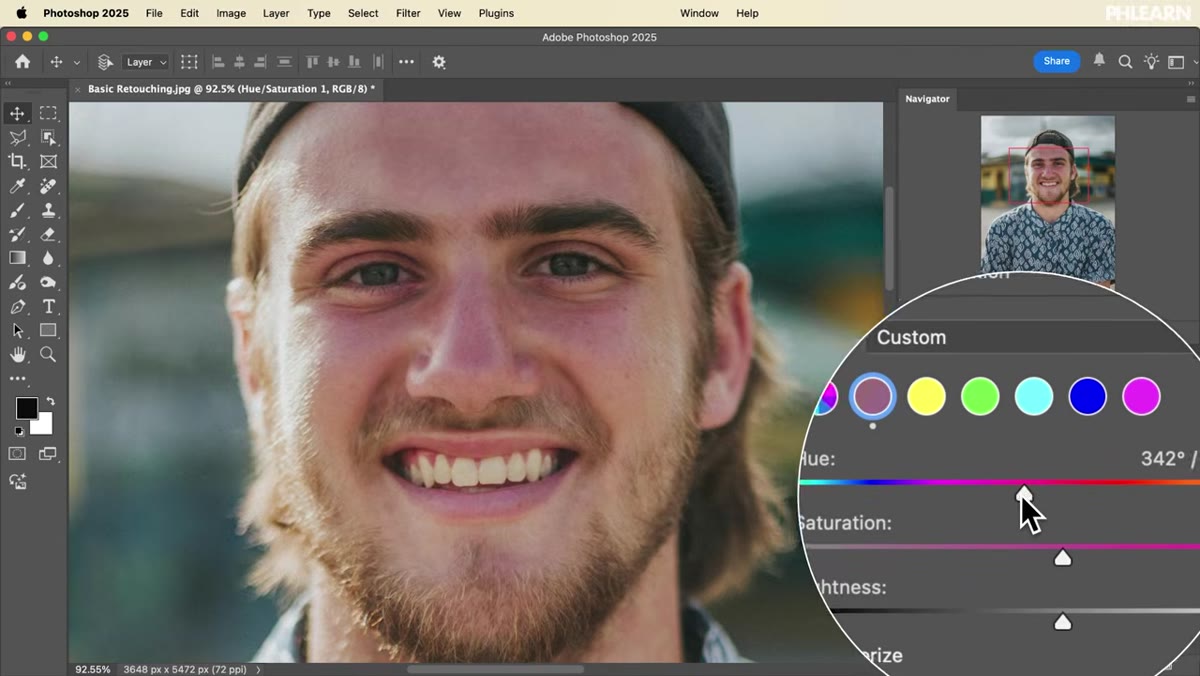1200x676 pixels.
Task: Open more align options three-dots
Action: [406, 62]
